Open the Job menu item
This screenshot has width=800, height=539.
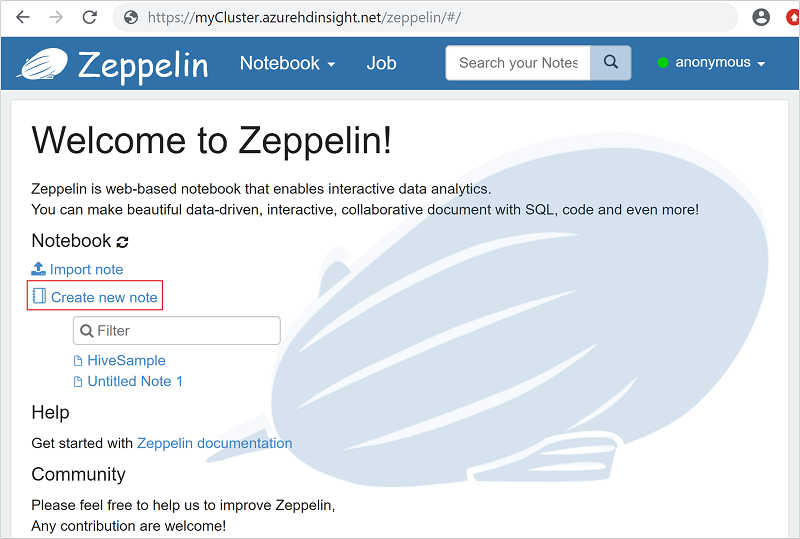click(x=381, y=63)
